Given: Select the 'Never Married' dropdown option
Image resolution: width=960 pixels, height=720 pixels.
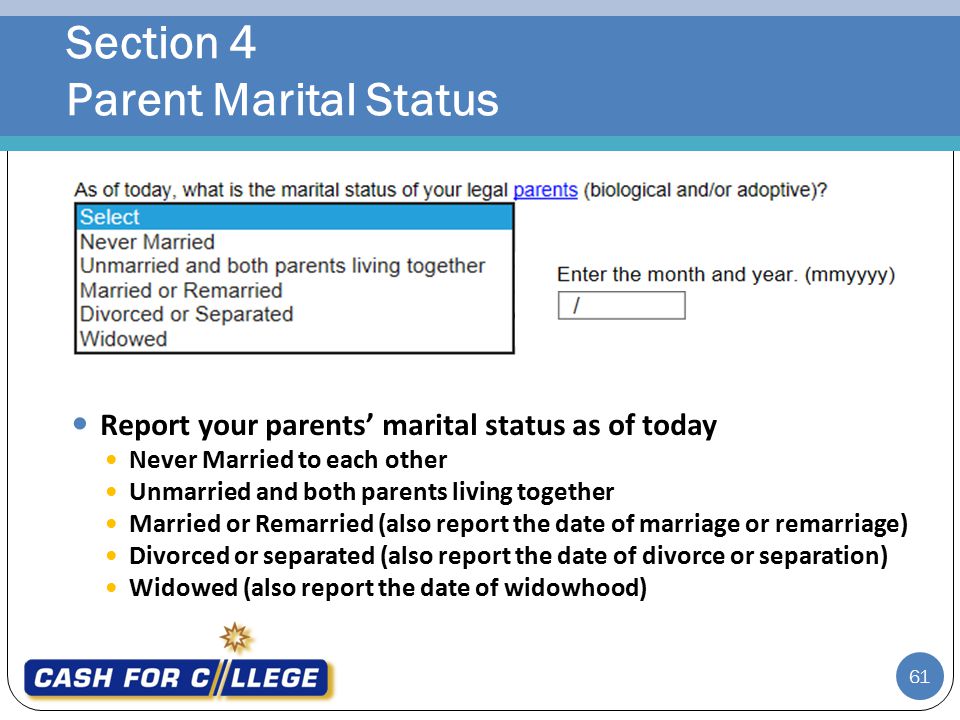Looking at the screenshot, I should (x=294, y=242).
